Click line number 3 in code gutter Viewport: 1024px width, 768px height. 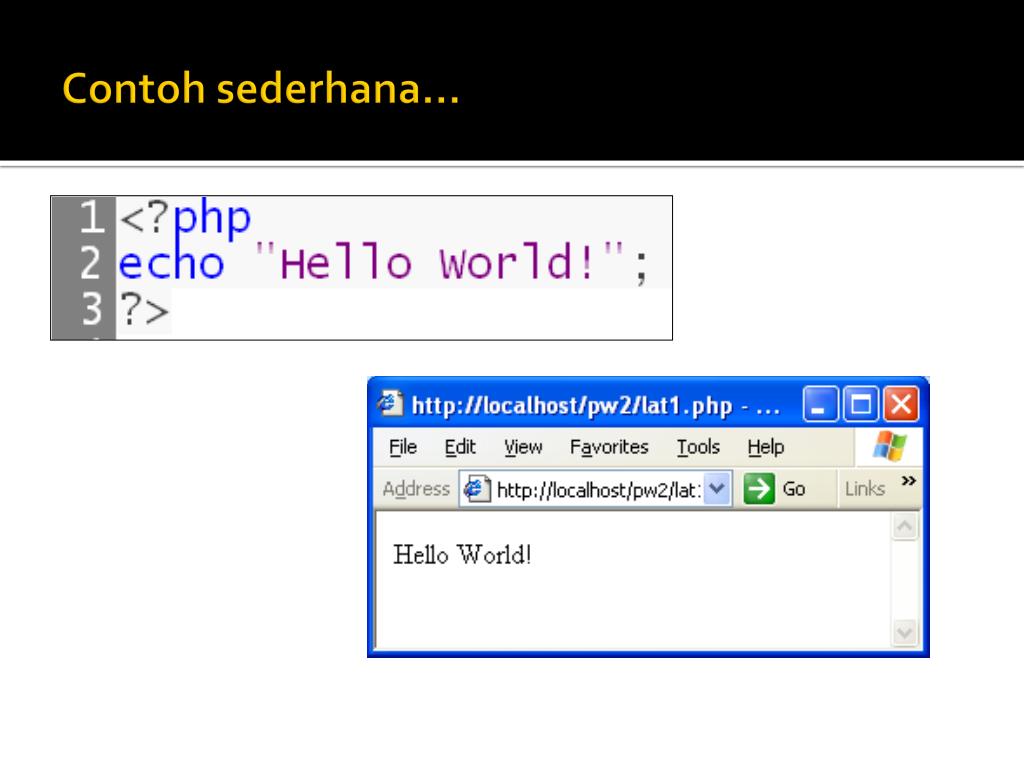91,308
